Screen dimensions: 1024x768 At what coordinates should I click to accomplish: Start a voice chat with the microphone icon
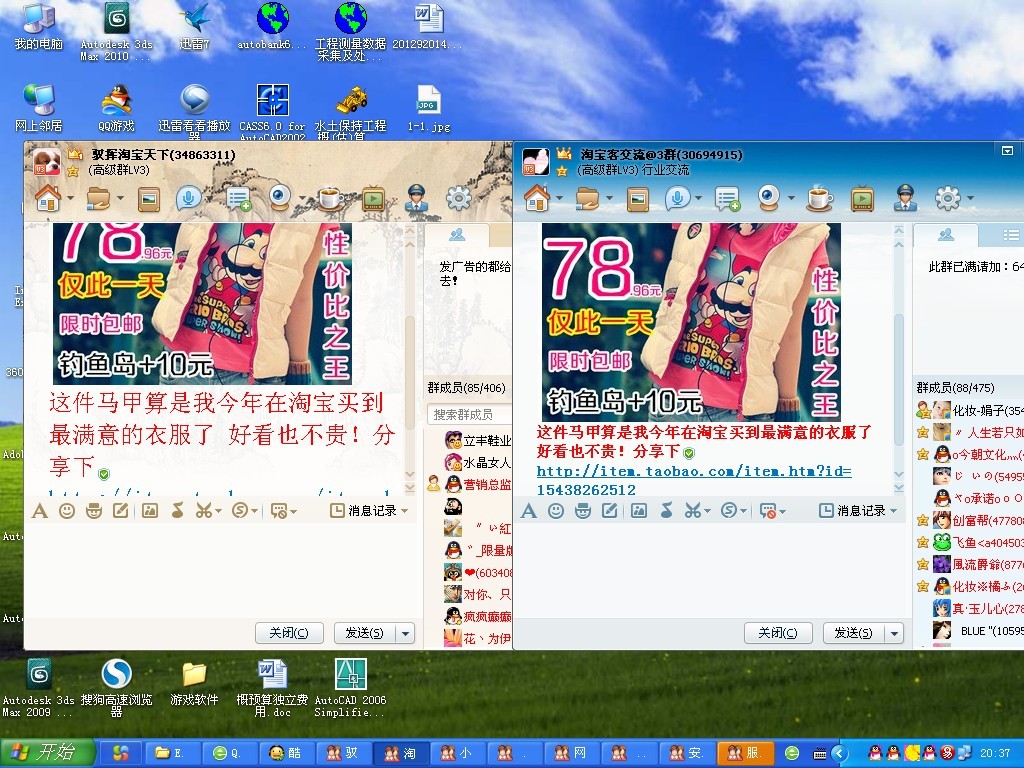[678, 199]
